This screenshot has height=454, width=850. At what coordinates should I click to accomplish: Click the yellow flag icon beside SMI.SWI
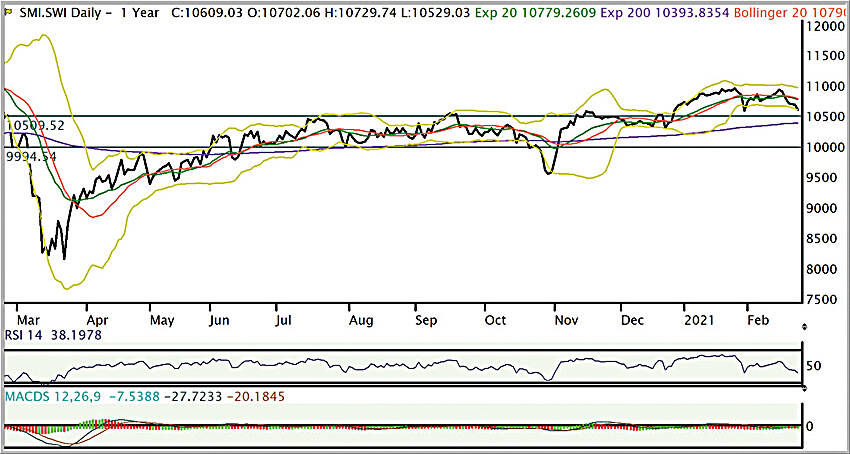(x=7, y=11)
